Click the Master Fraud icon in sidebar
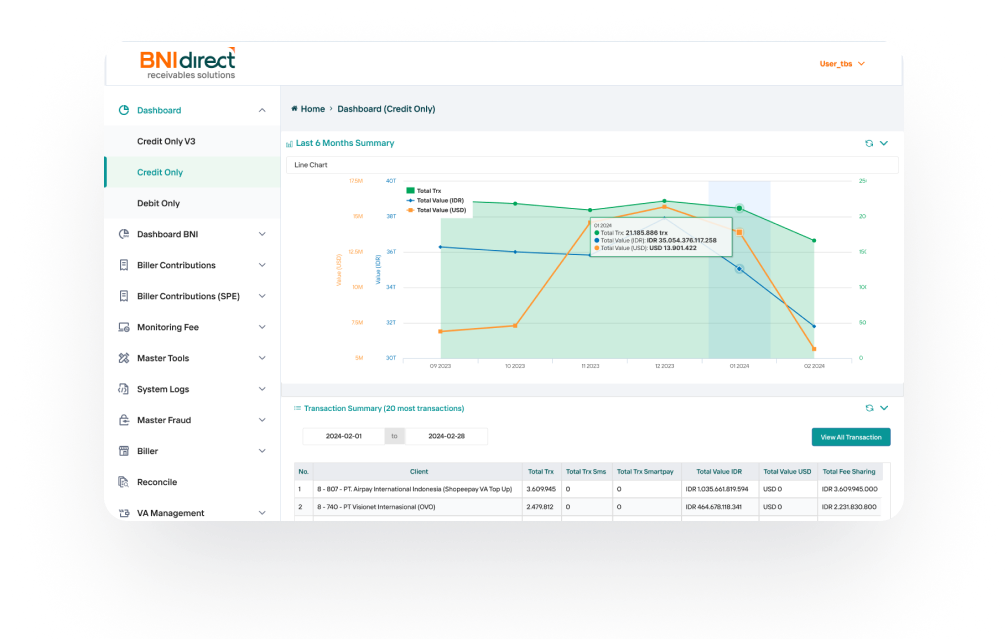The width and height of the screenshot is (1008, 639). point(124,420)
